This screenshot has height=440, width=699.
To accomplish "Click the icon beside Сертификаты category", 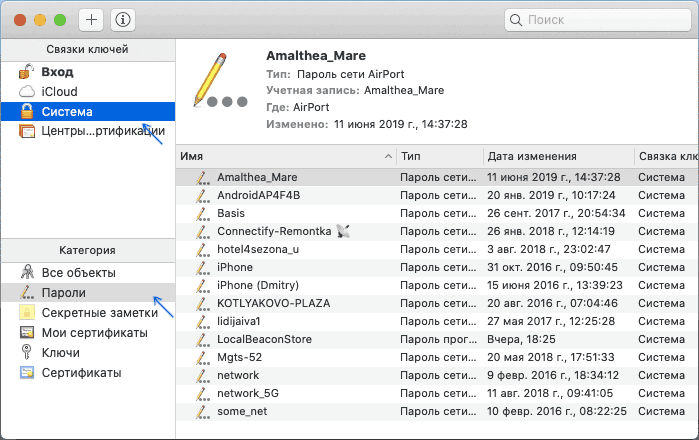I will click(27, 373).
